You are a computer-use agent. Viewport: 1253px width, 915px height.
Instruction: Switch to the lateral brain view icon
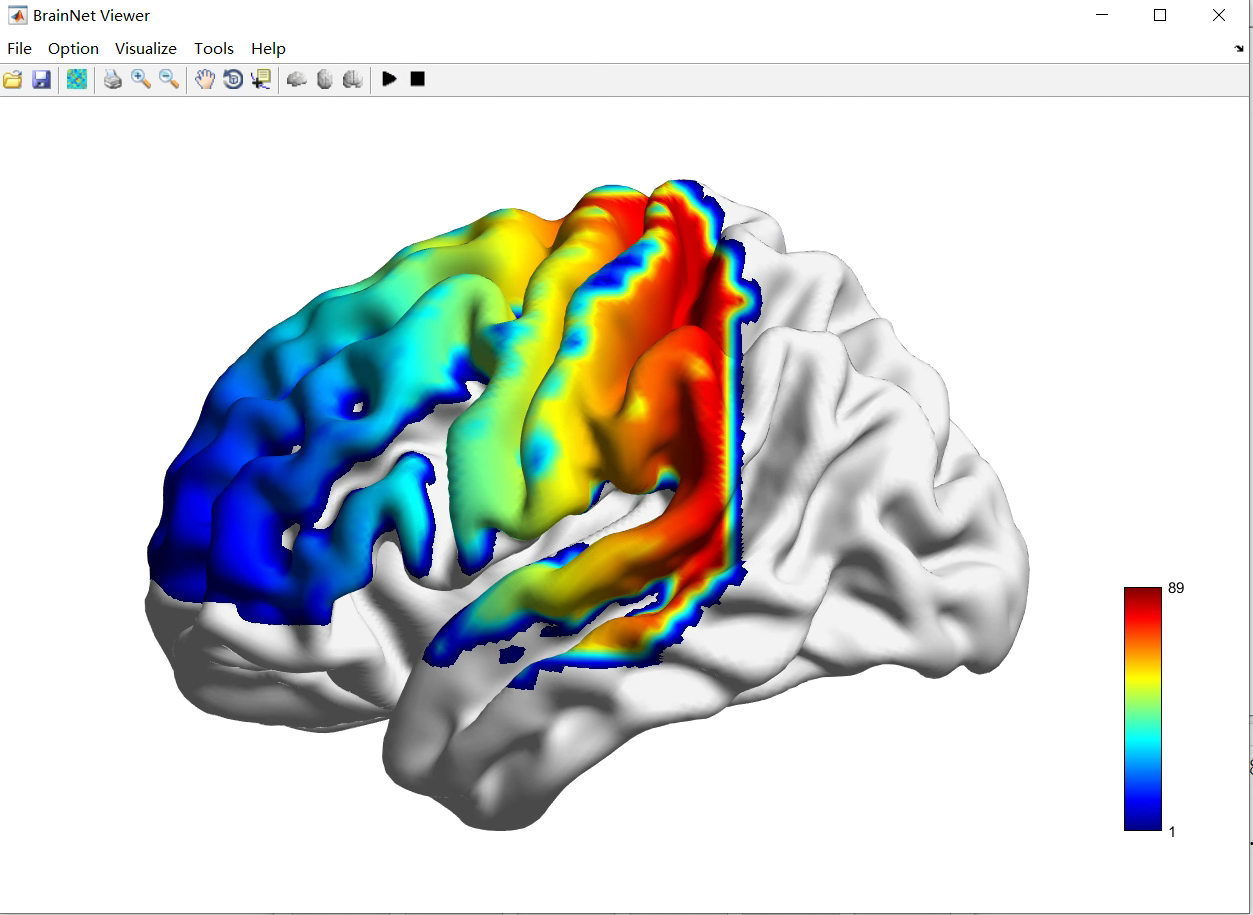pyautogui.click(x=295, y=79)
